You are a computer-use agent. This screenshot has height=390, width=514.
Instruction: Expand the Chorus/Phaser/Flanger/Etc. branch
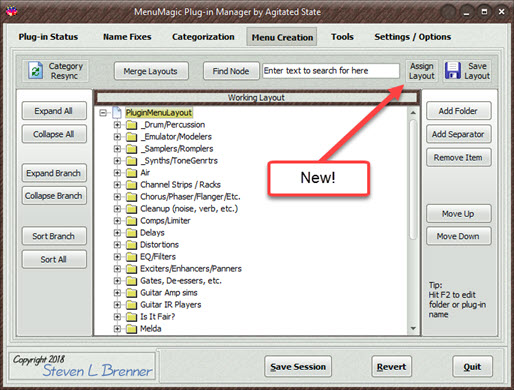117,197
